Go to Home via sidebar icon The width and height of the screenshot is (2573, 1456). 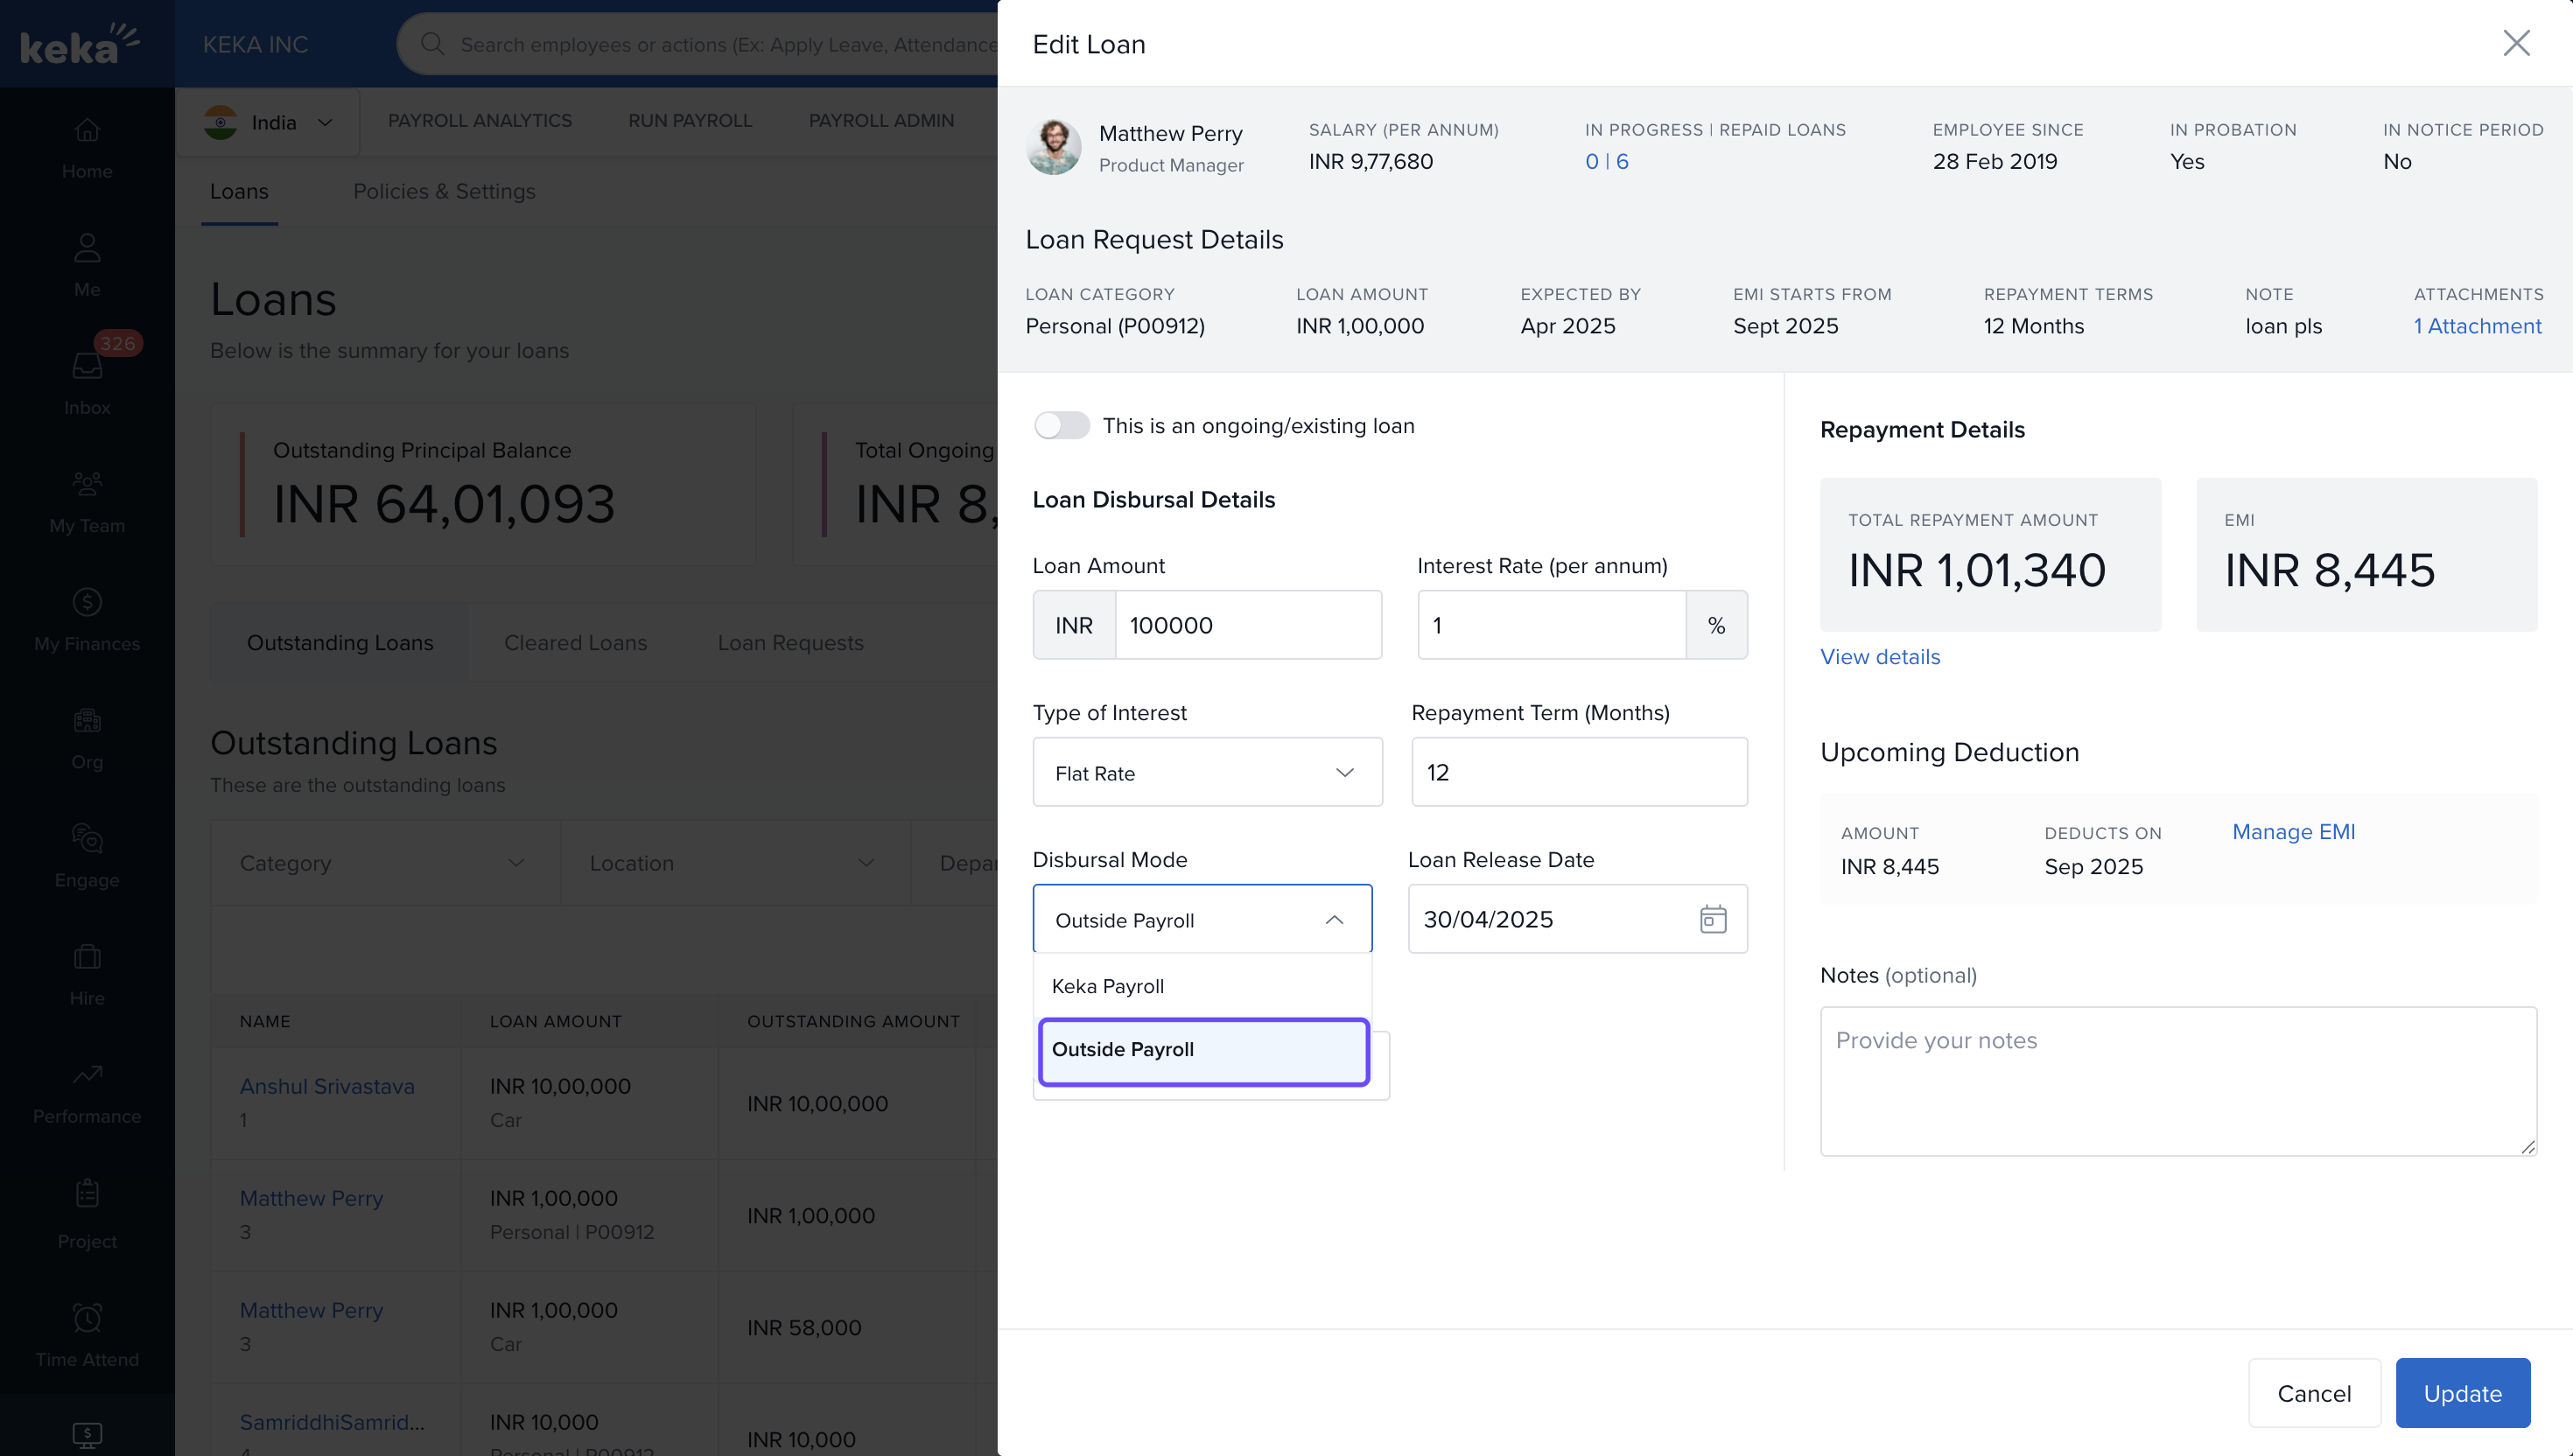87,131
